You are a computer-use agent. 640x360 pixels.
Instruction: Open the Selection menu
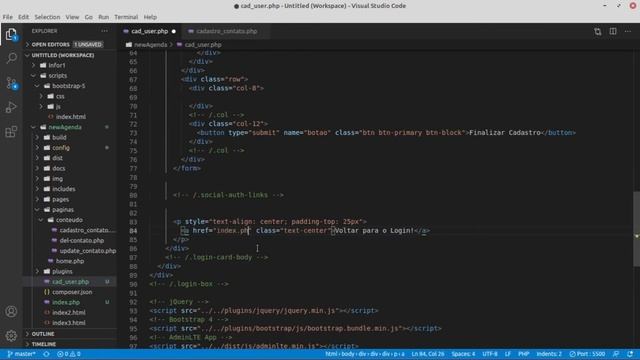coord(47,17)
